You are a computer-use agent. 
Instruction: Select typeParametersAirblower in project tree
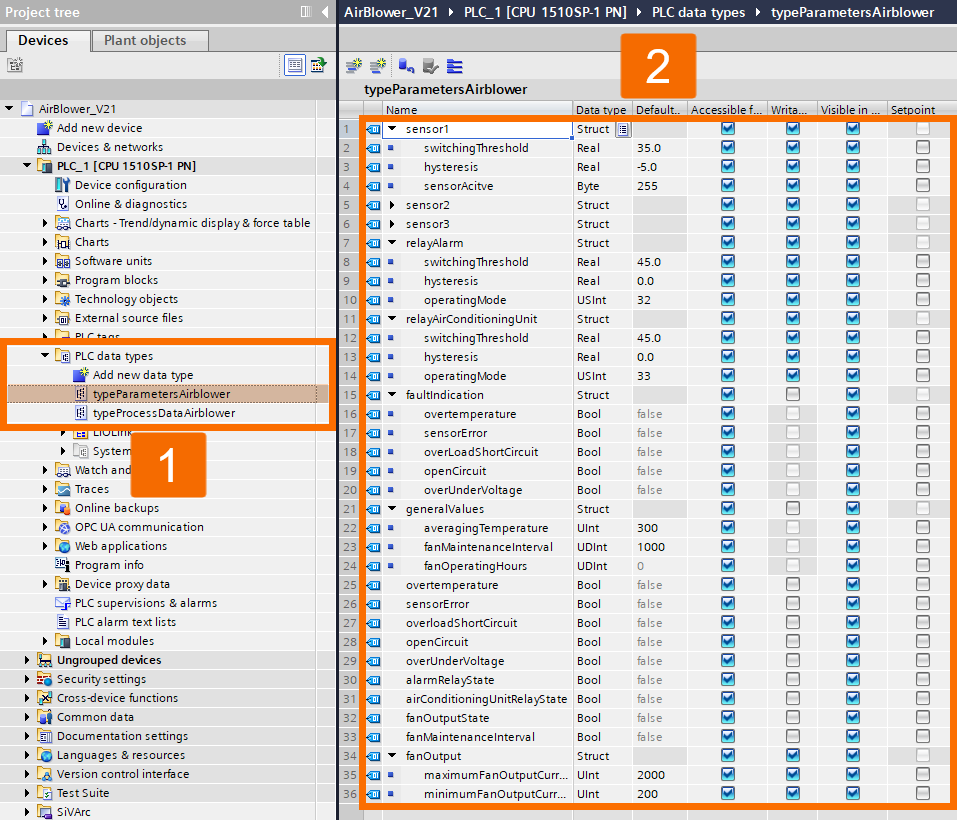[x=161, y=394]
